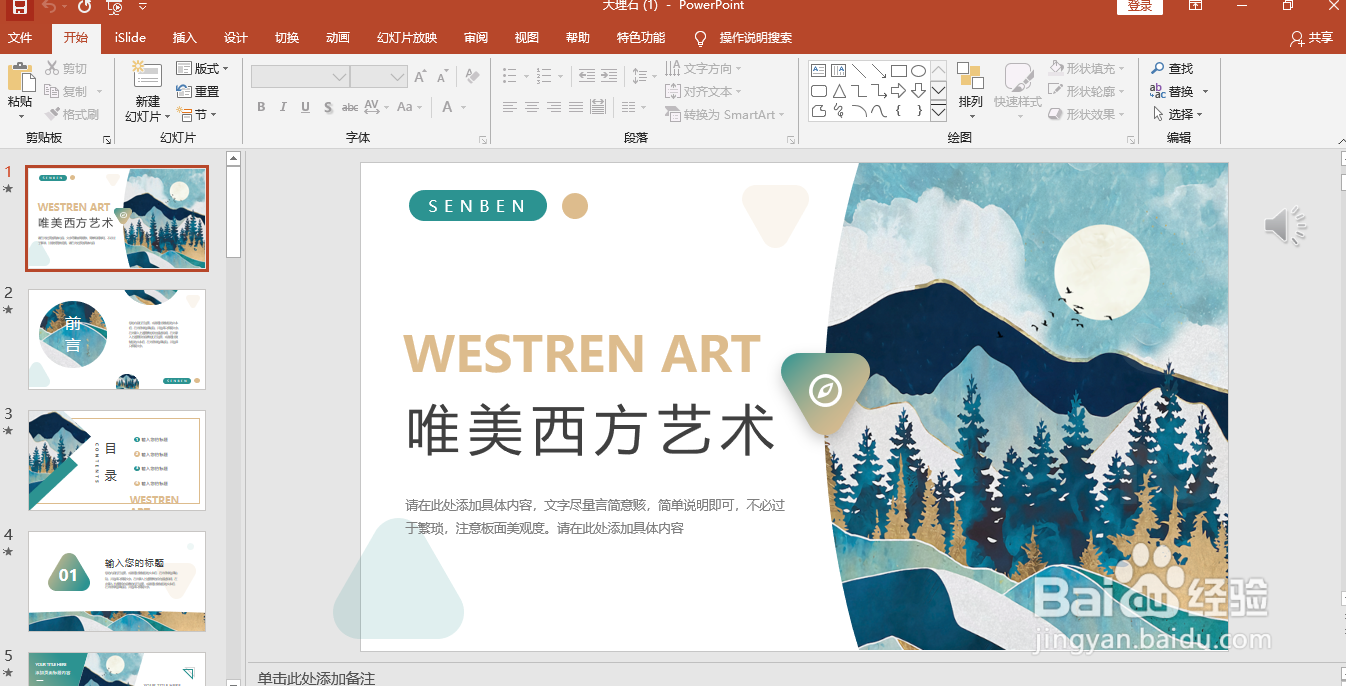Click the audio speaker icon on slide
The width and height of the screenshot is (1346, 686).
(x=1285, y=226)
